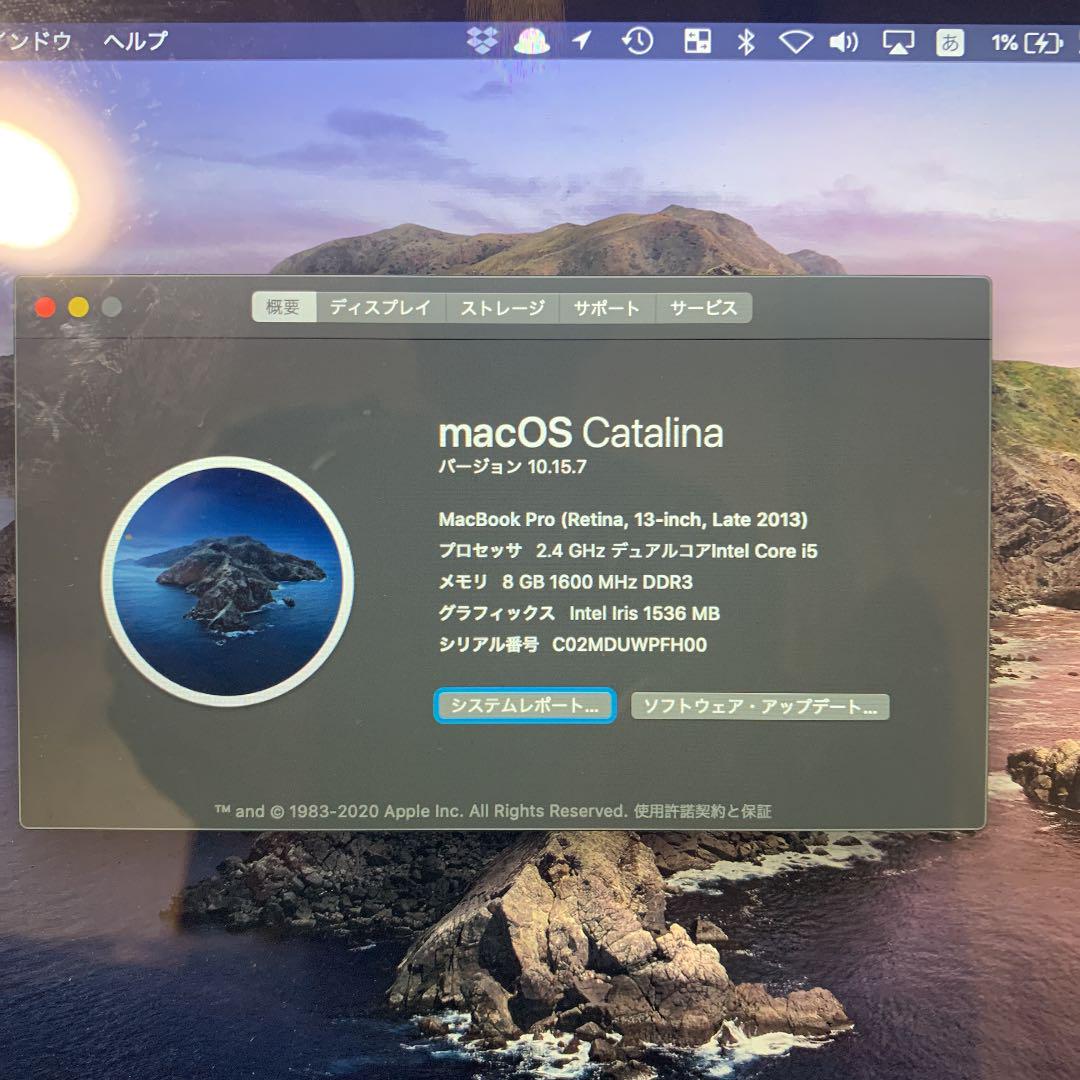This screenshot has width=1080, height=1080.
Task: Open the Wi-Fi menu
Action: click(796, 42)
